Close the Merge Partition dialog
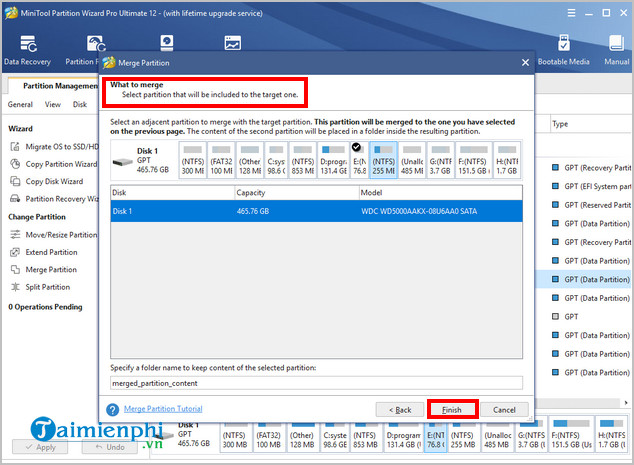Image resolution: width=634 pixels, height=465 pixels. click(525, 62)
